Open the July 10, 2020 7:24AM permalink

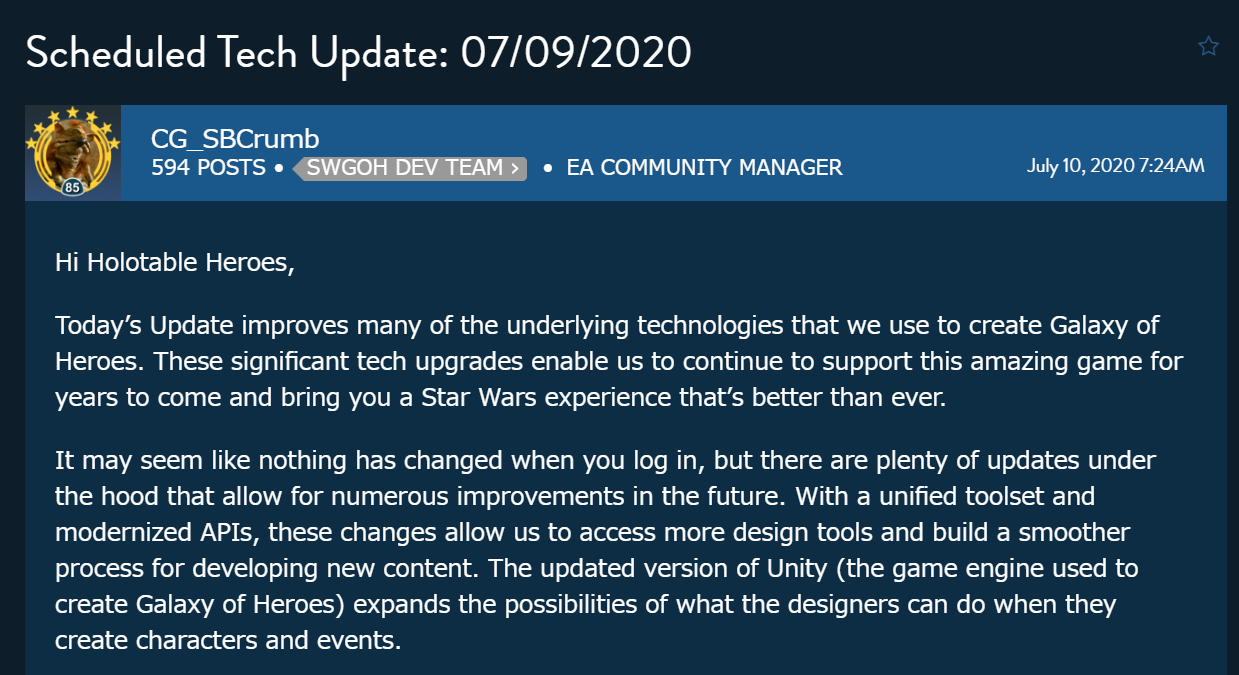[x=1115, y=166]
